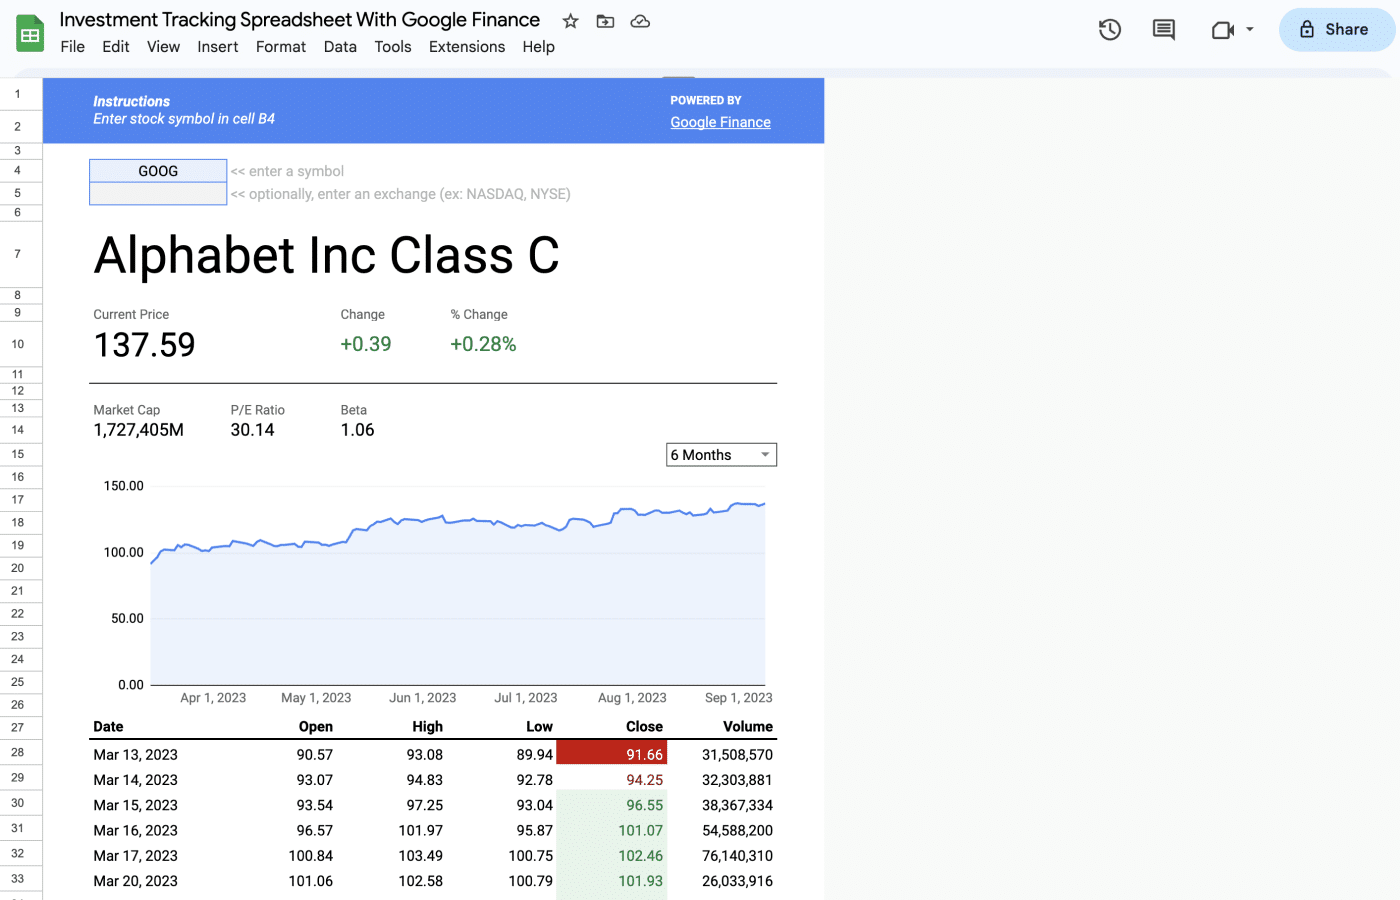Select the Mar 16, 2023 date cell
This screenshot has width=1400, height=900.
136,830
